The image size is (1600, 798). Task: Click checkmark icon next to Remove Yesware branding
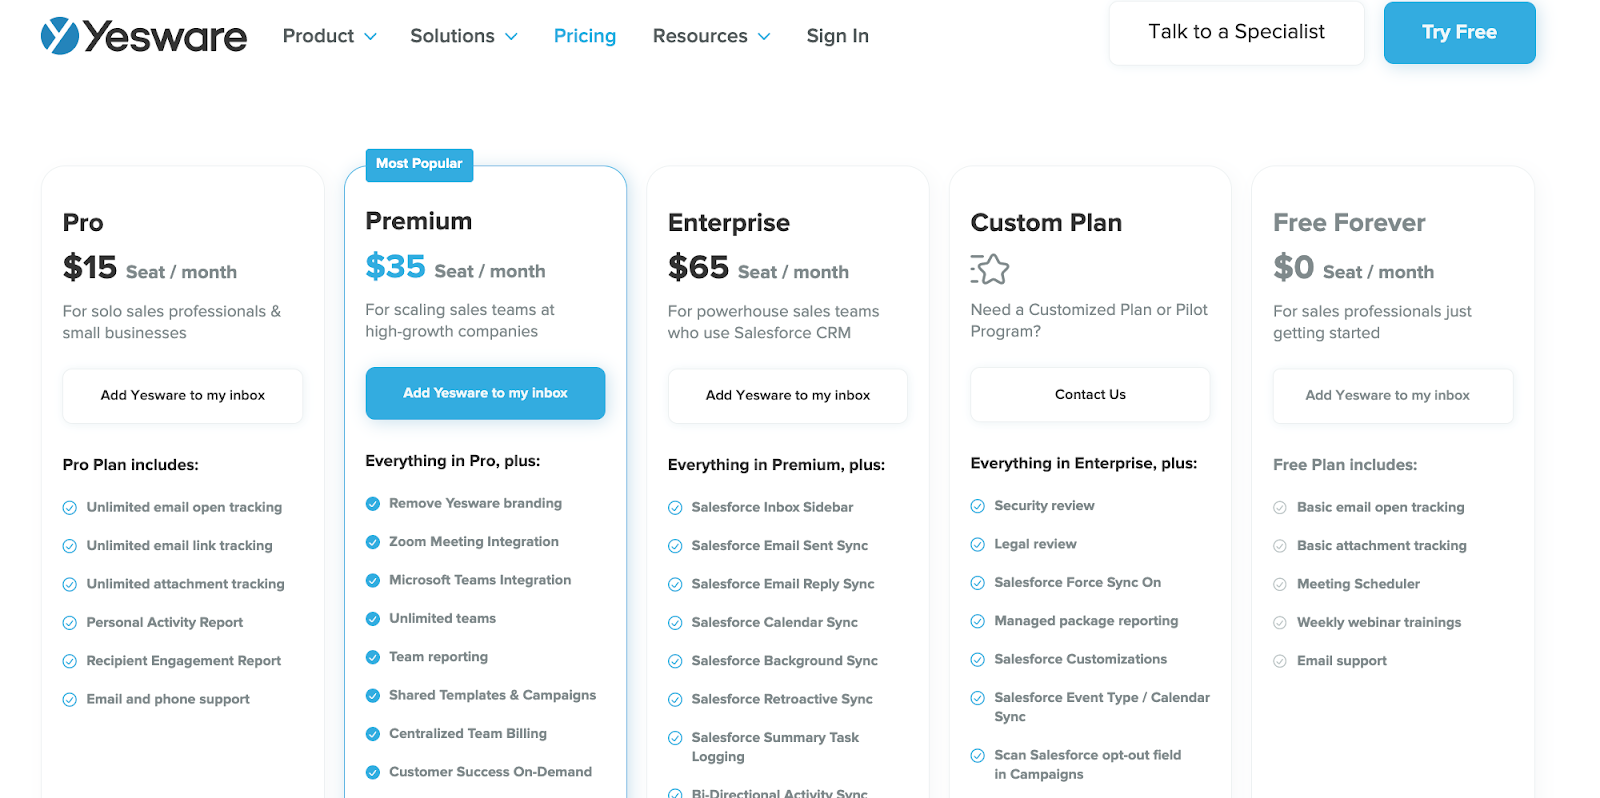(x=373, y=504)
